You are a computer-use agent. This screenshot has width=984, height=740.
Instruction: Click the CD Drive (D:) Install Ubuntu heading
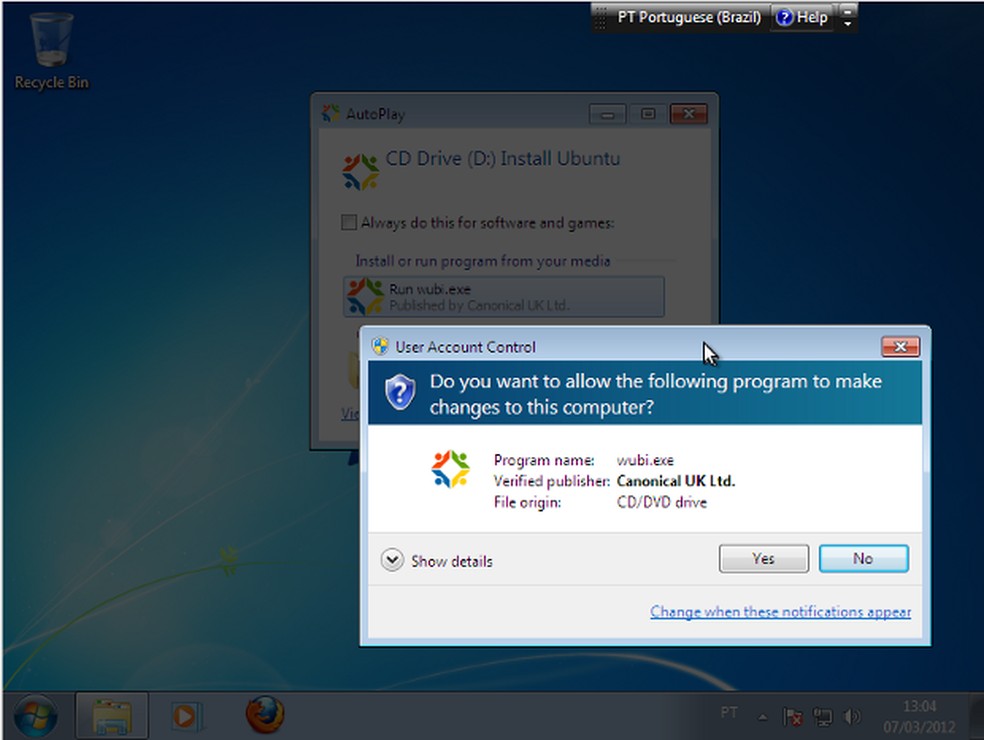503,158
